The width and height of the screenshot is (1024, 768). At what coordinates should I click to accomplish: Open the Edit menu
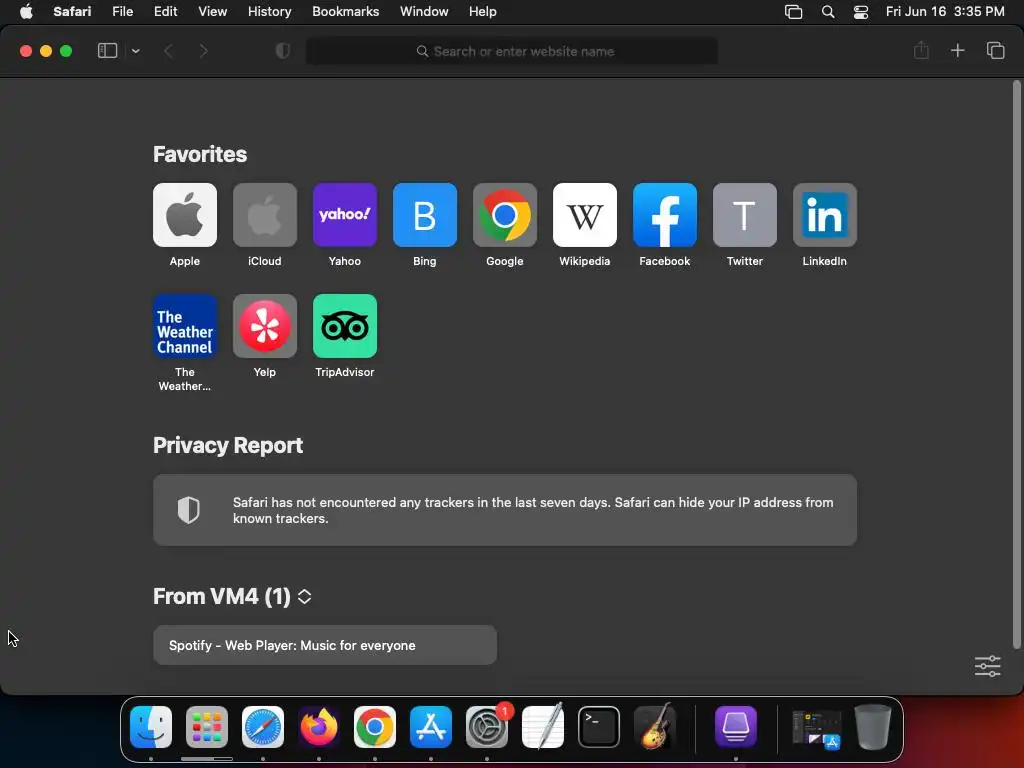pyautogui.click(x=165, y=12)
